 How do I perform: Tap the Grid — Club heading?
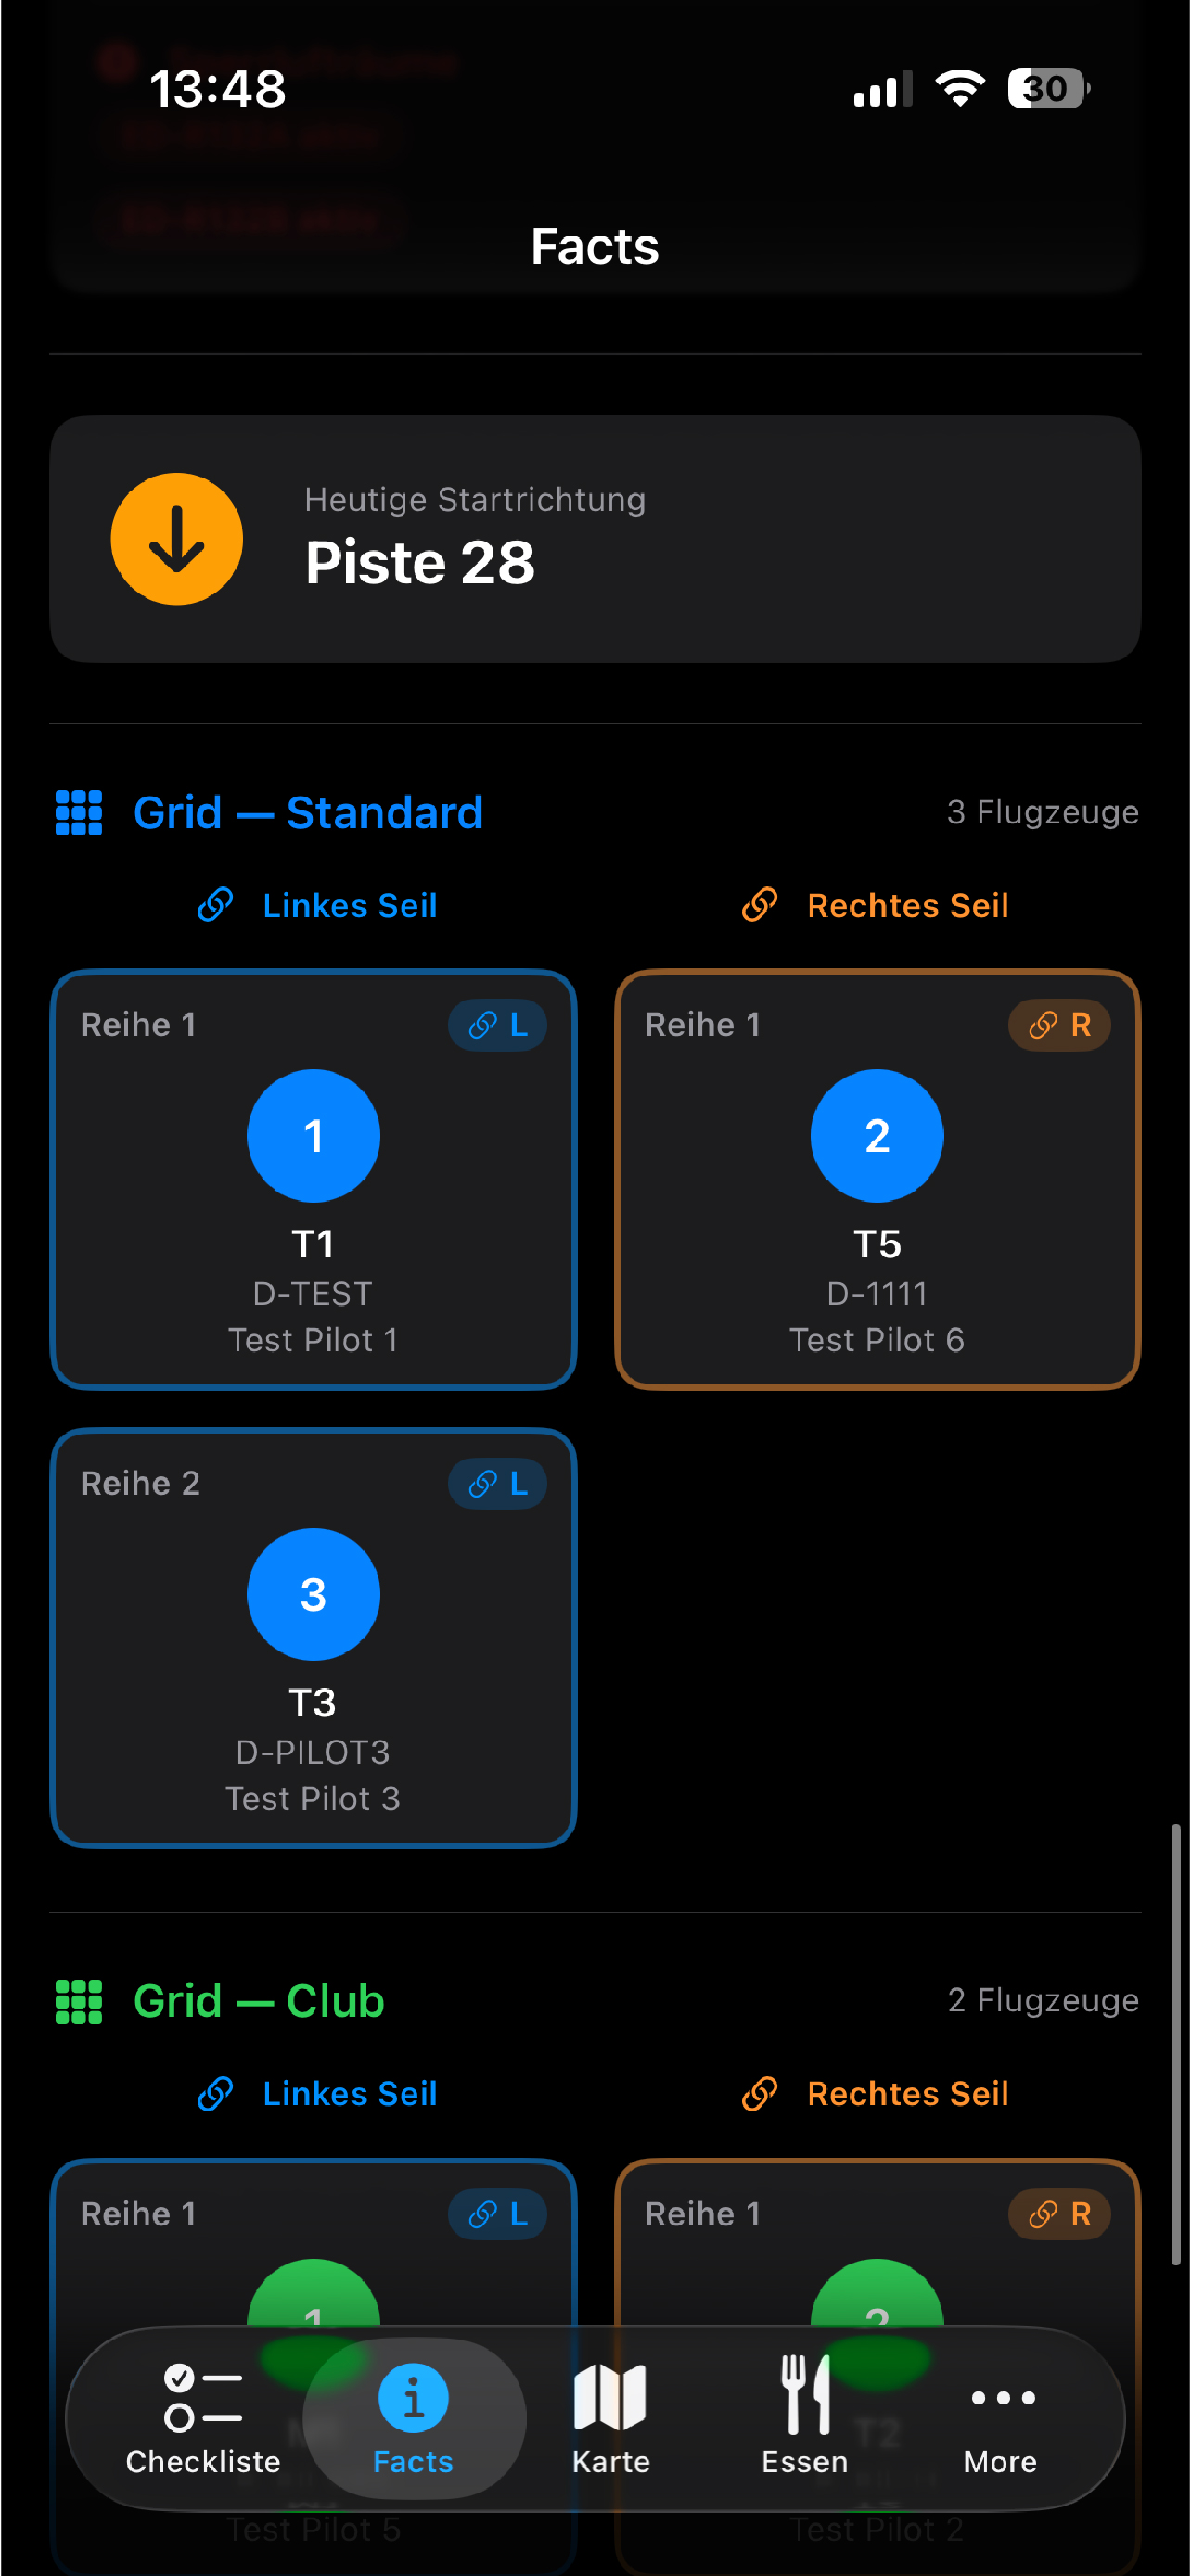(259, 2001)
